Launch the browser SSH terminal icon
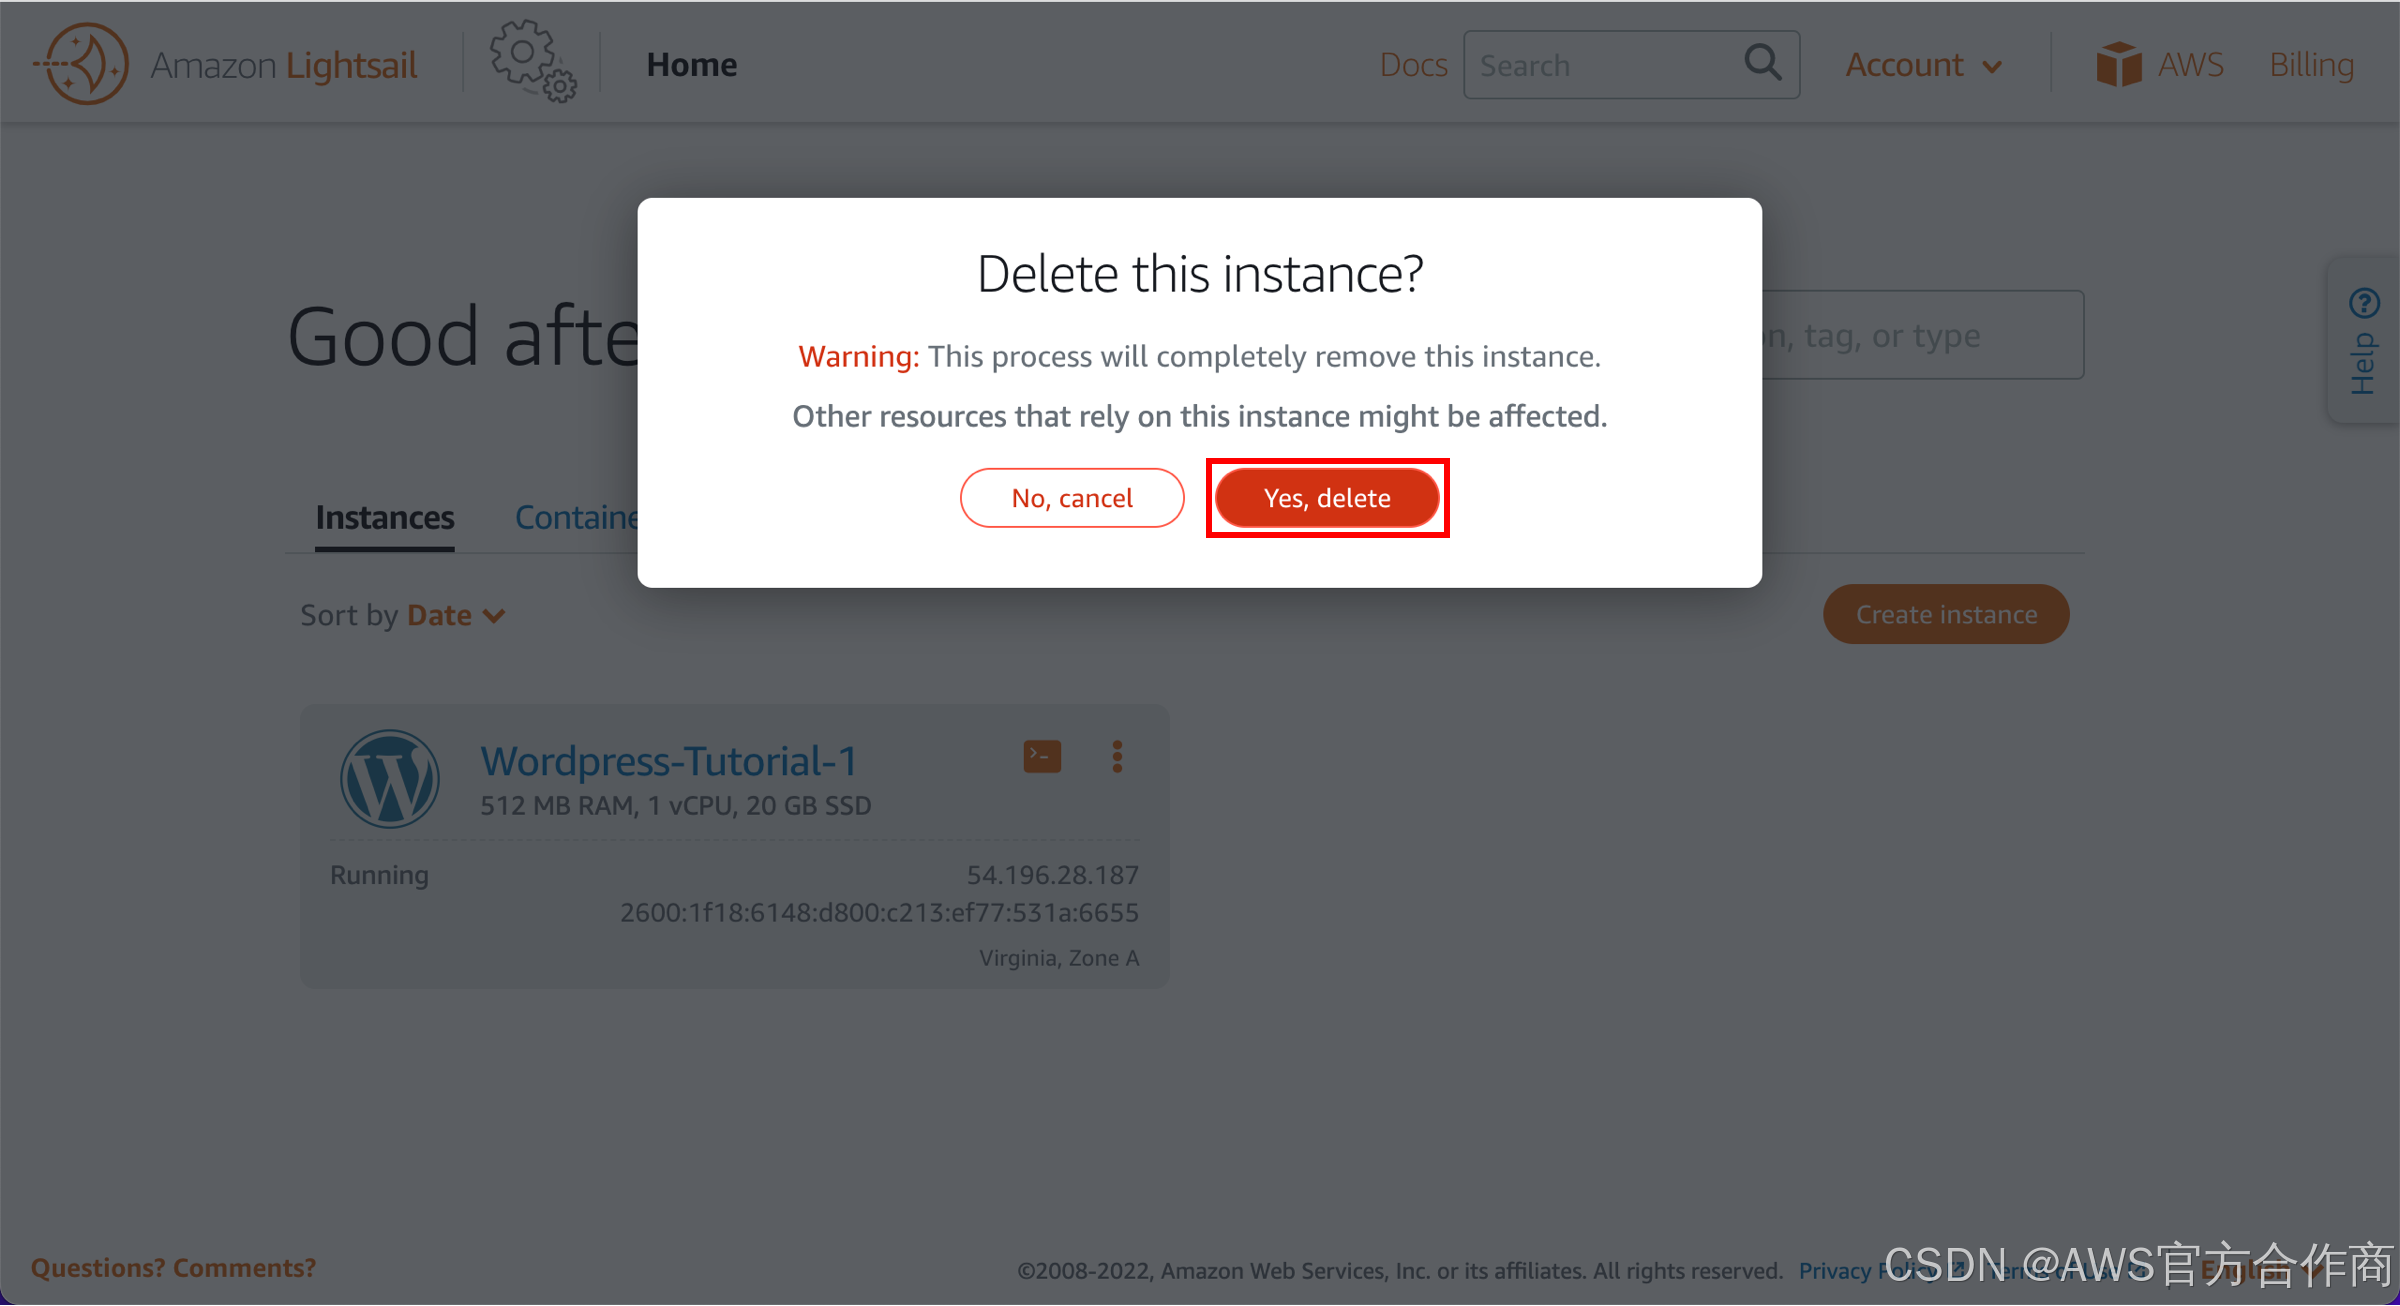 click(x=1041, y=757)
